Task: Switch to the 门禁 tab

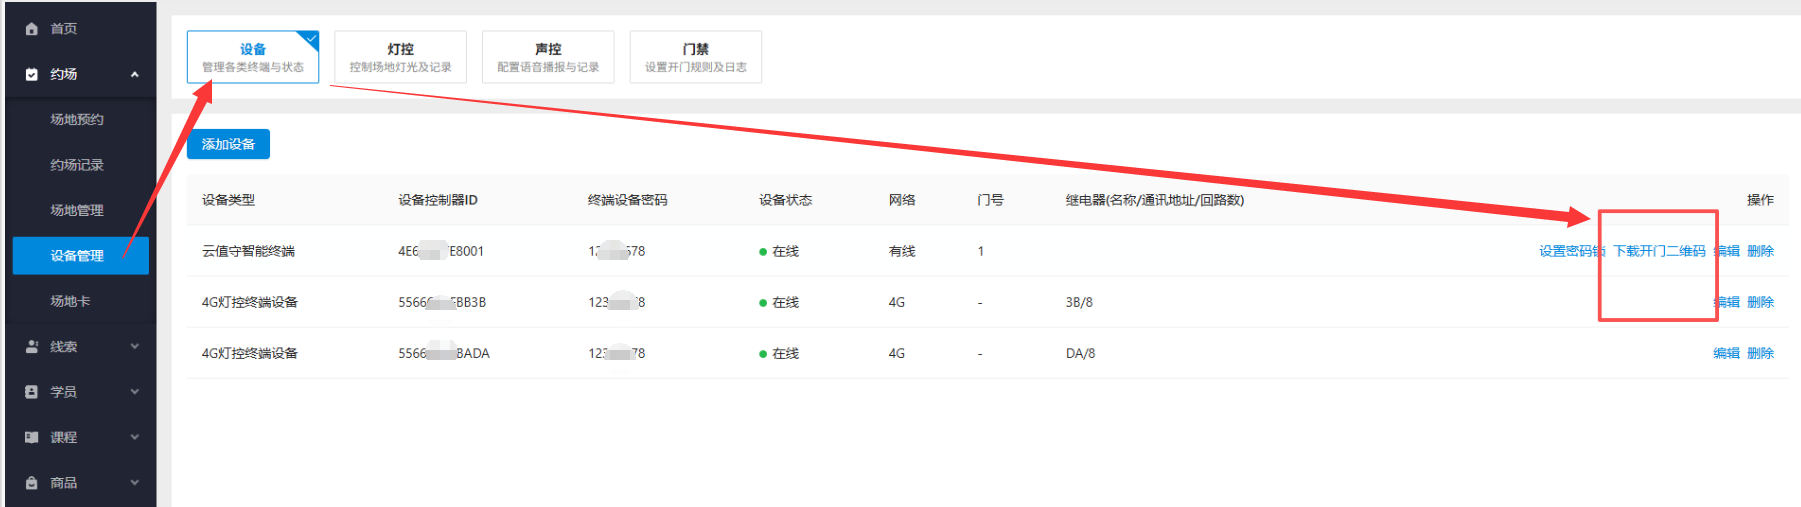Action: (696, 57)
